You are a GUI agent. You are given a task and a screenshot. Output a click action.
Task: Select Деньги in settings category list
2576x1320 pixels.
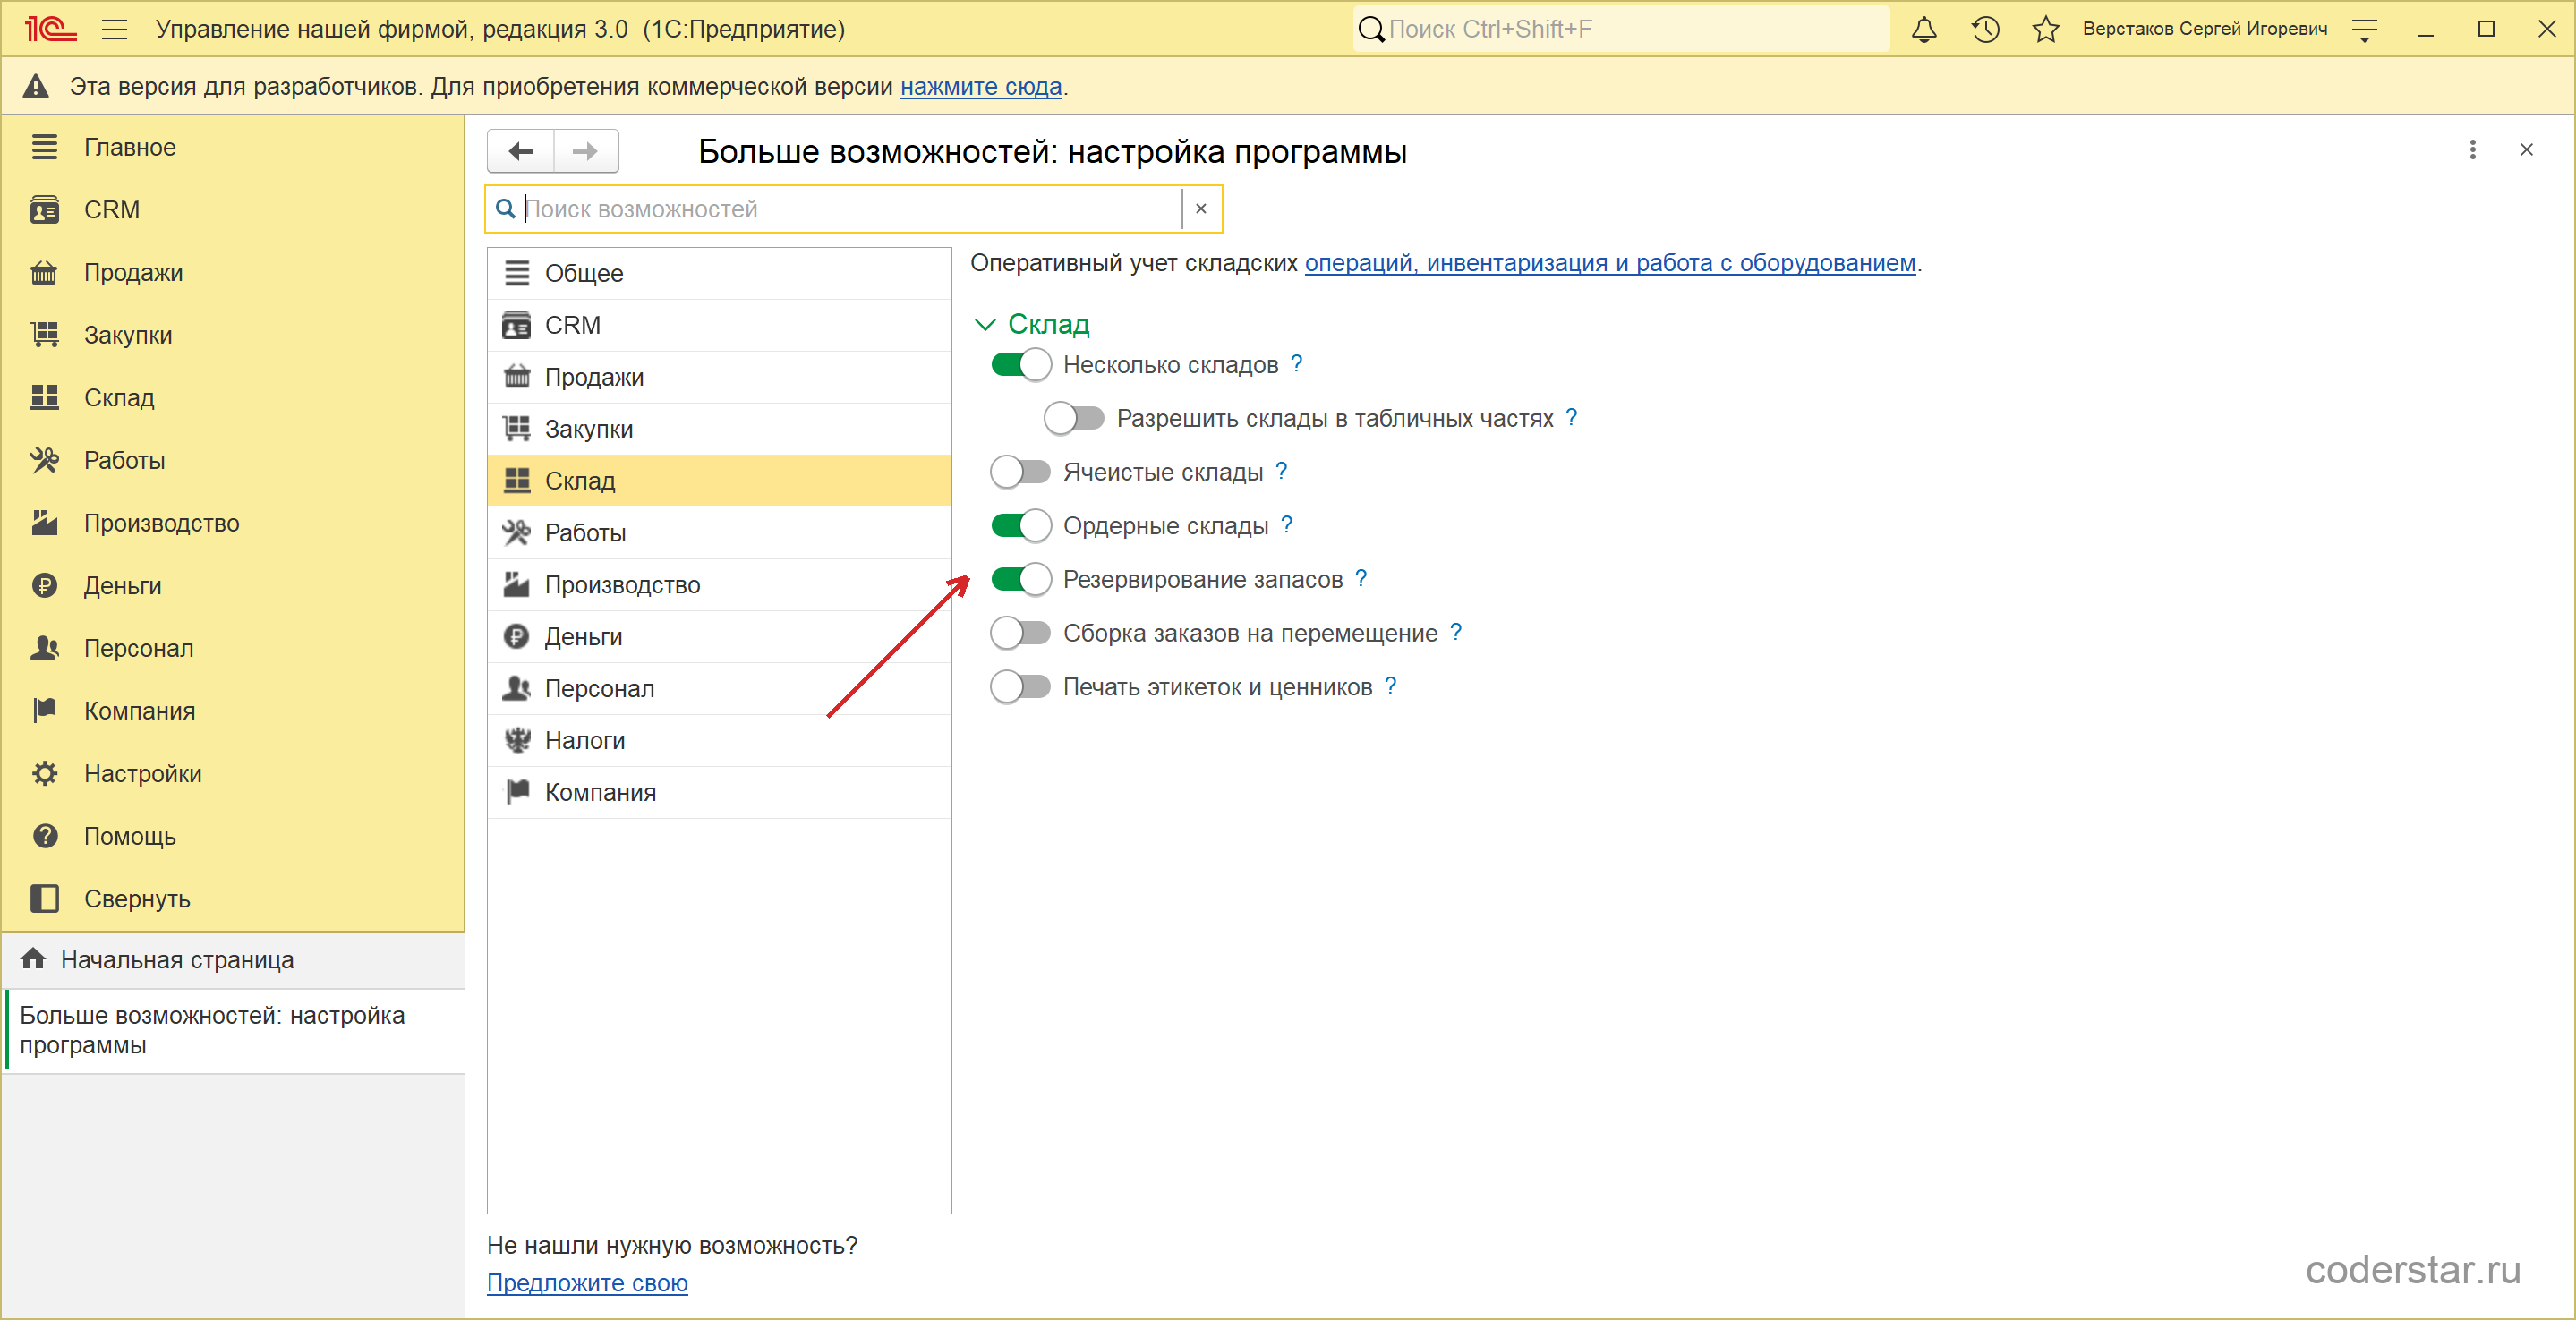(719, 637)
